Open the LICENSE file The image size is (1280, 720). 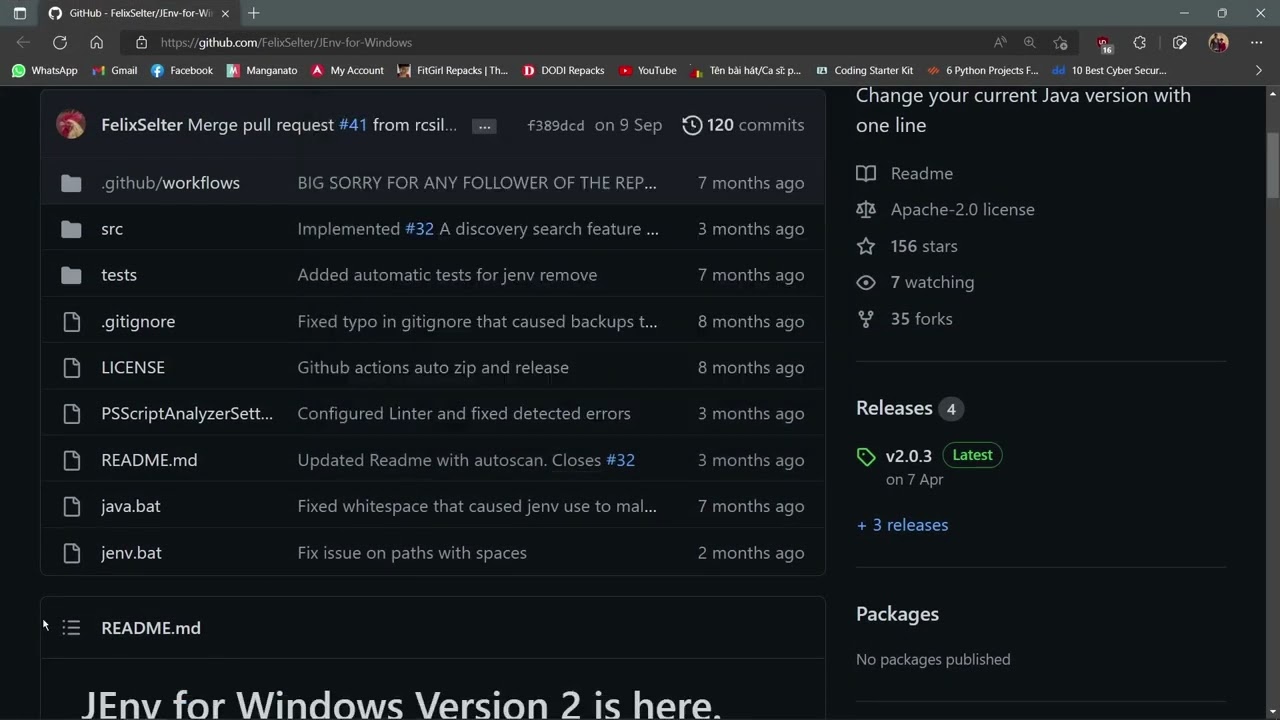pos(133,367)
